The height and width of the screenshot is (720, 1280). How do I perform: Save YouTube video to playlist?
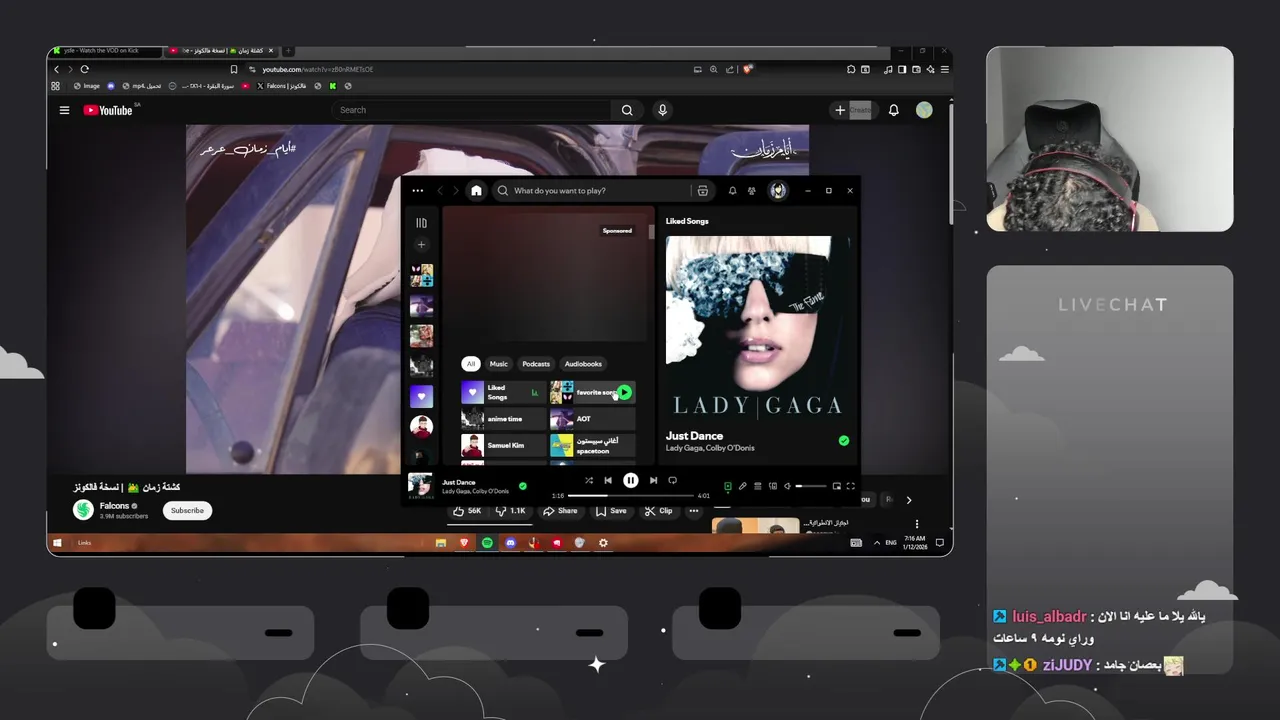click(611, 511)
